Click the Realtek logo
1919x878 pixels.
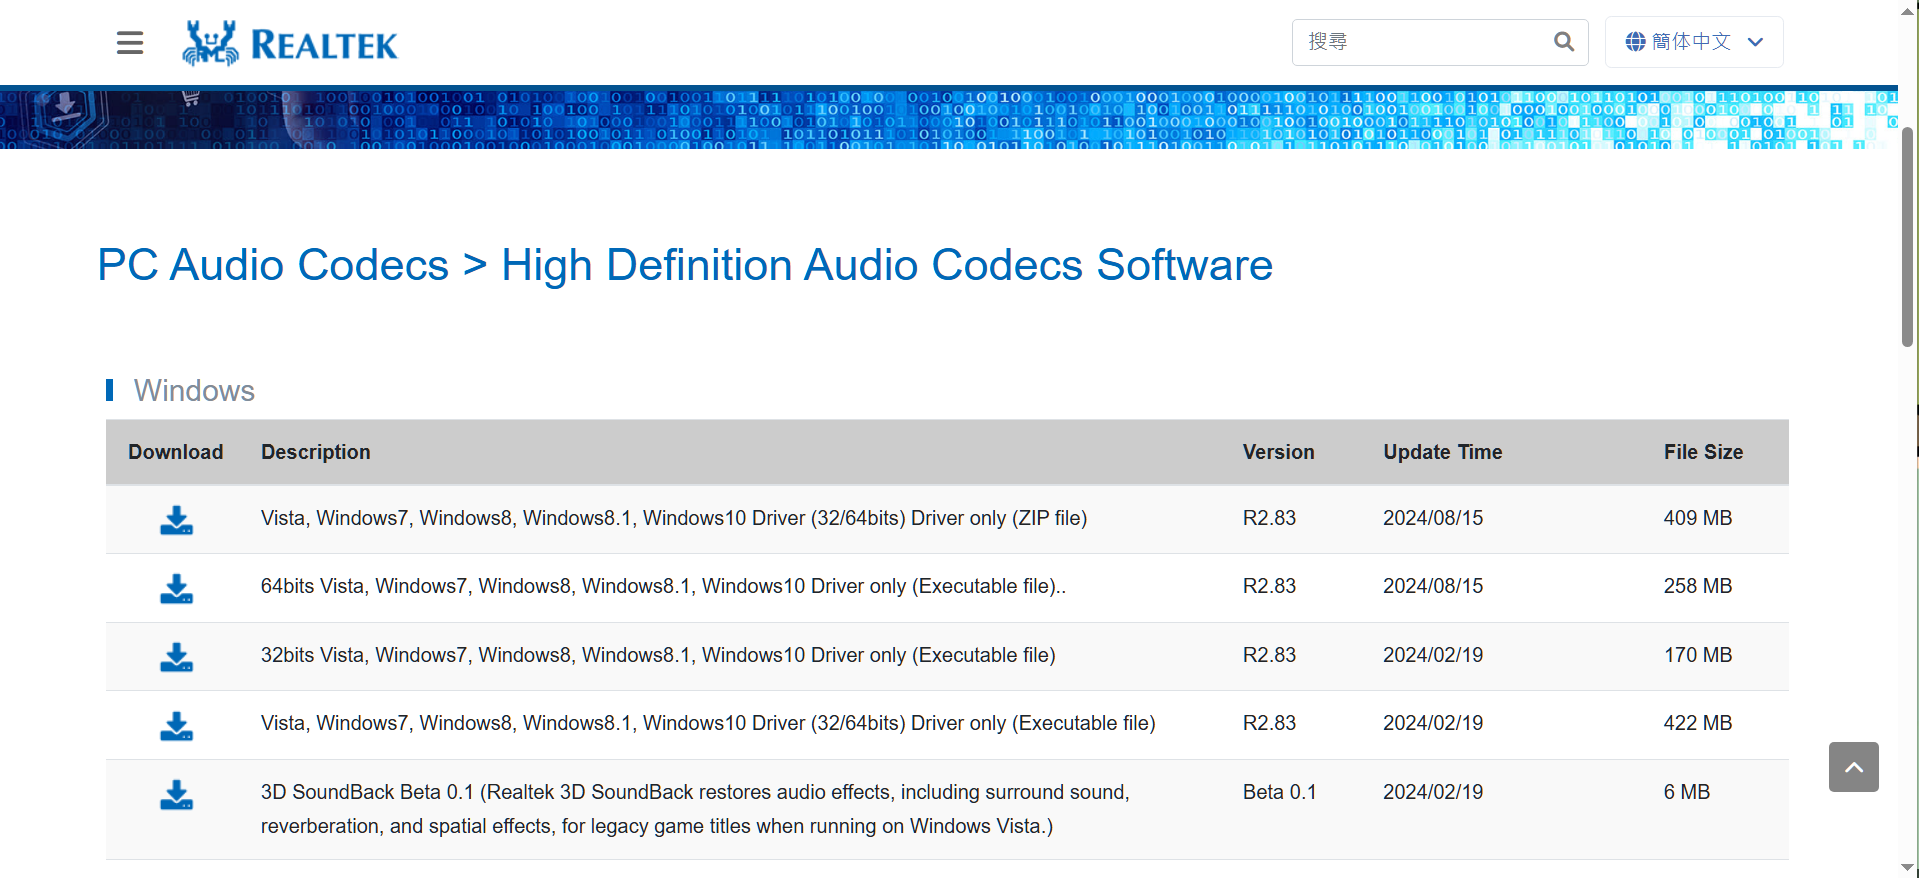[x=290, y=43]
